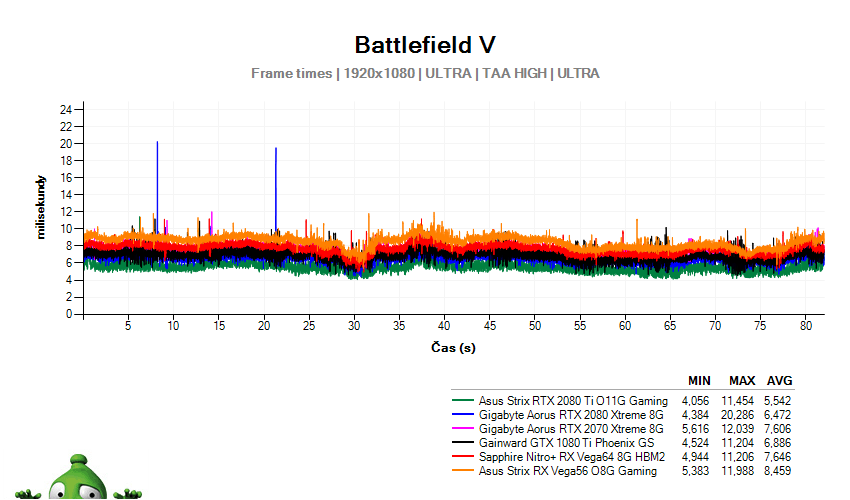Click the AVG value 6,886

[777, 443]
